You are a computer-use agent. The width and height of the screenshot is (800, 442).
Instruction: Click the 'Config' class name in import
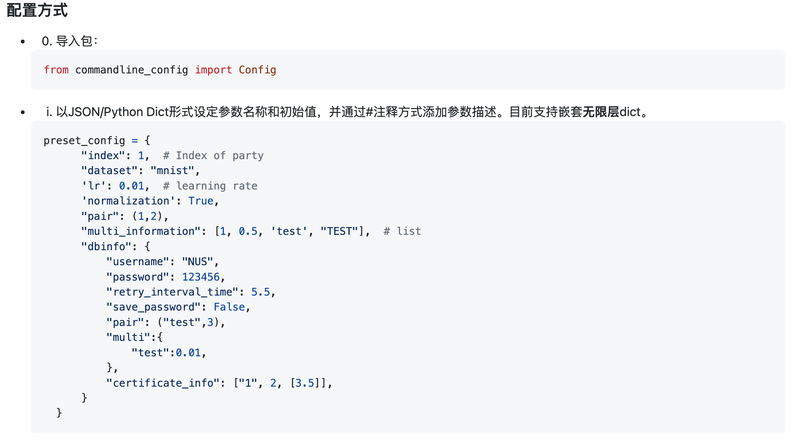coord(257,70)
